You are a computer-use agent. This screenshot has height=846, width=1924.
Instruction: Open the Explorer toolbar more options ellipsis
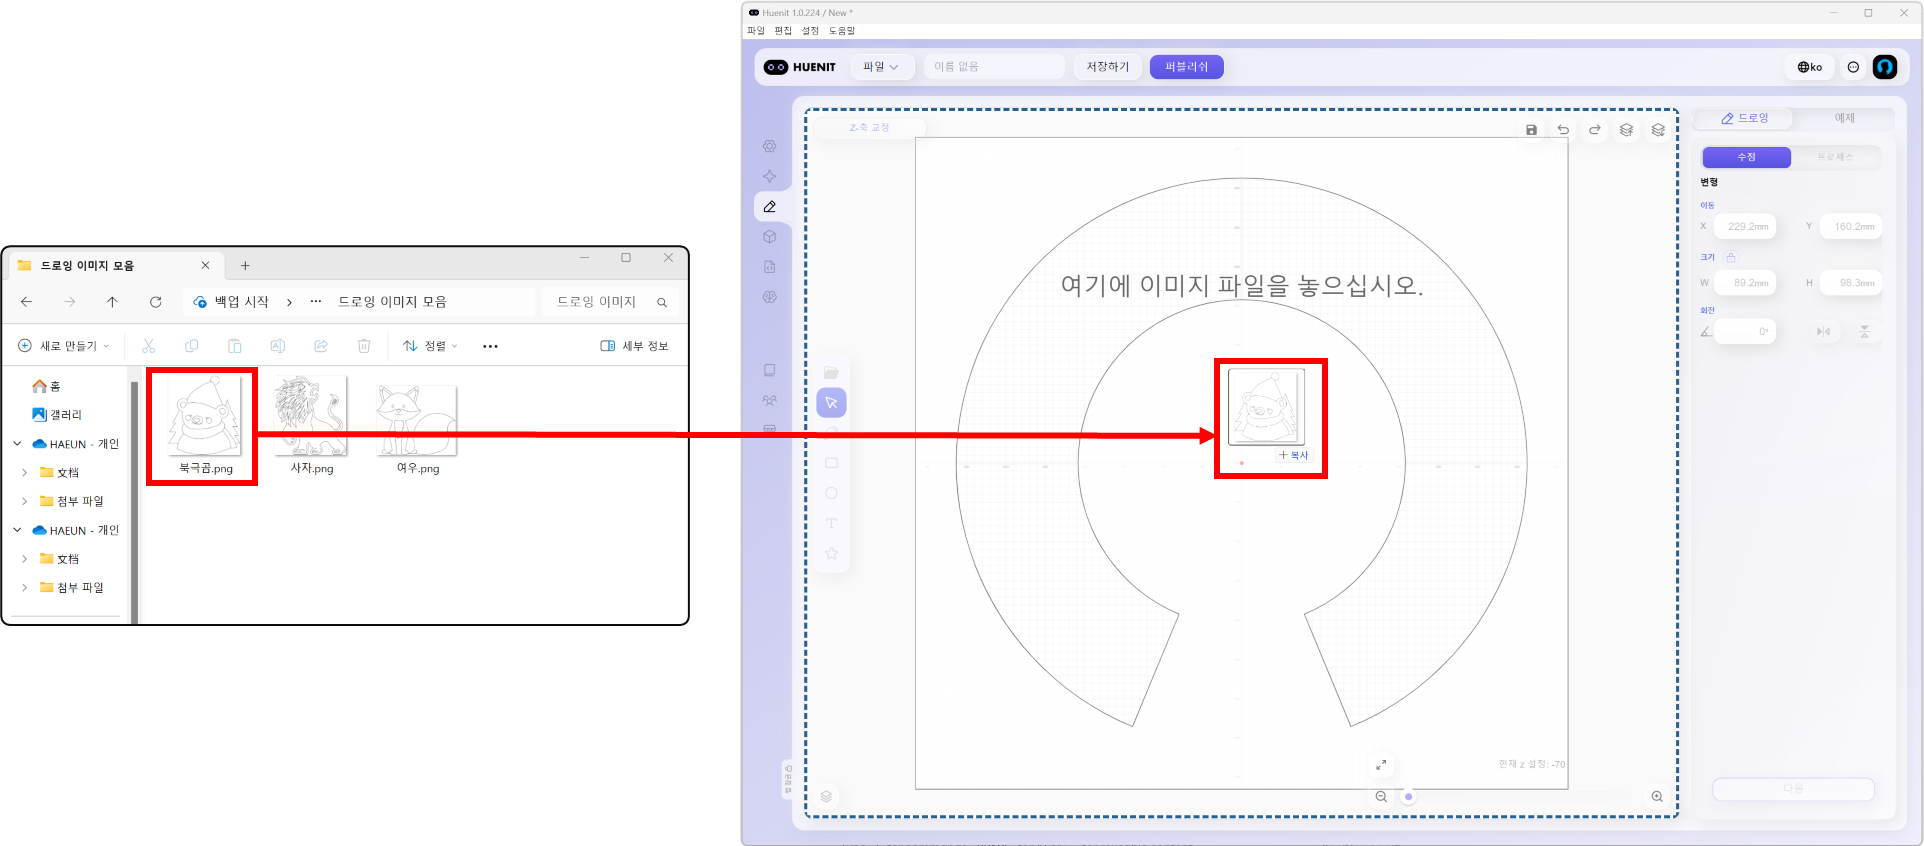[x=490, y=346]
